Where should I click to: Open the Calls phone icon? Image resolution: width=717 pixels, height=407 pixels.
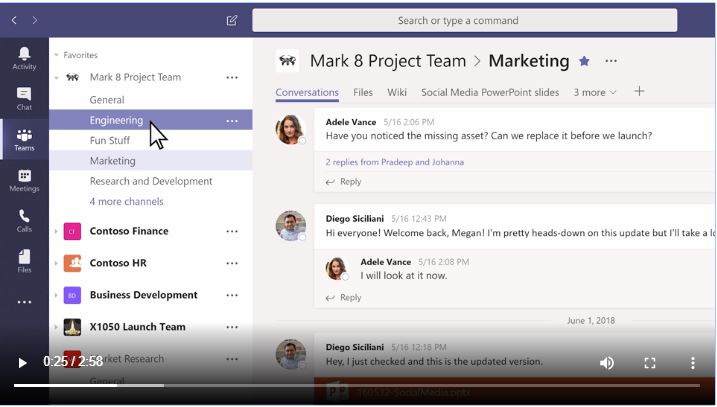click(24, 221)
